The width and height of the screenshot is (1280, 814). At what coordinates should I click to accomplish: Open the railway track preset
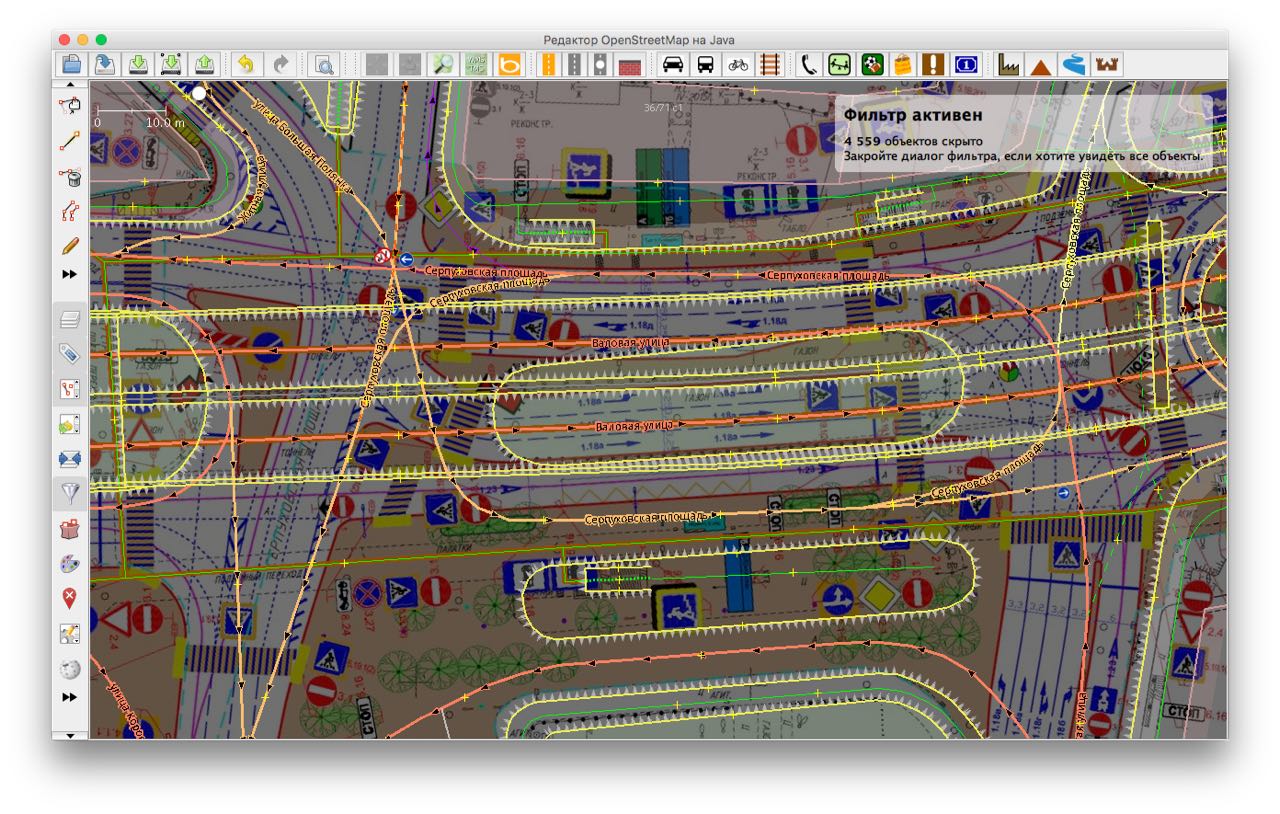[x=770, y=65]
